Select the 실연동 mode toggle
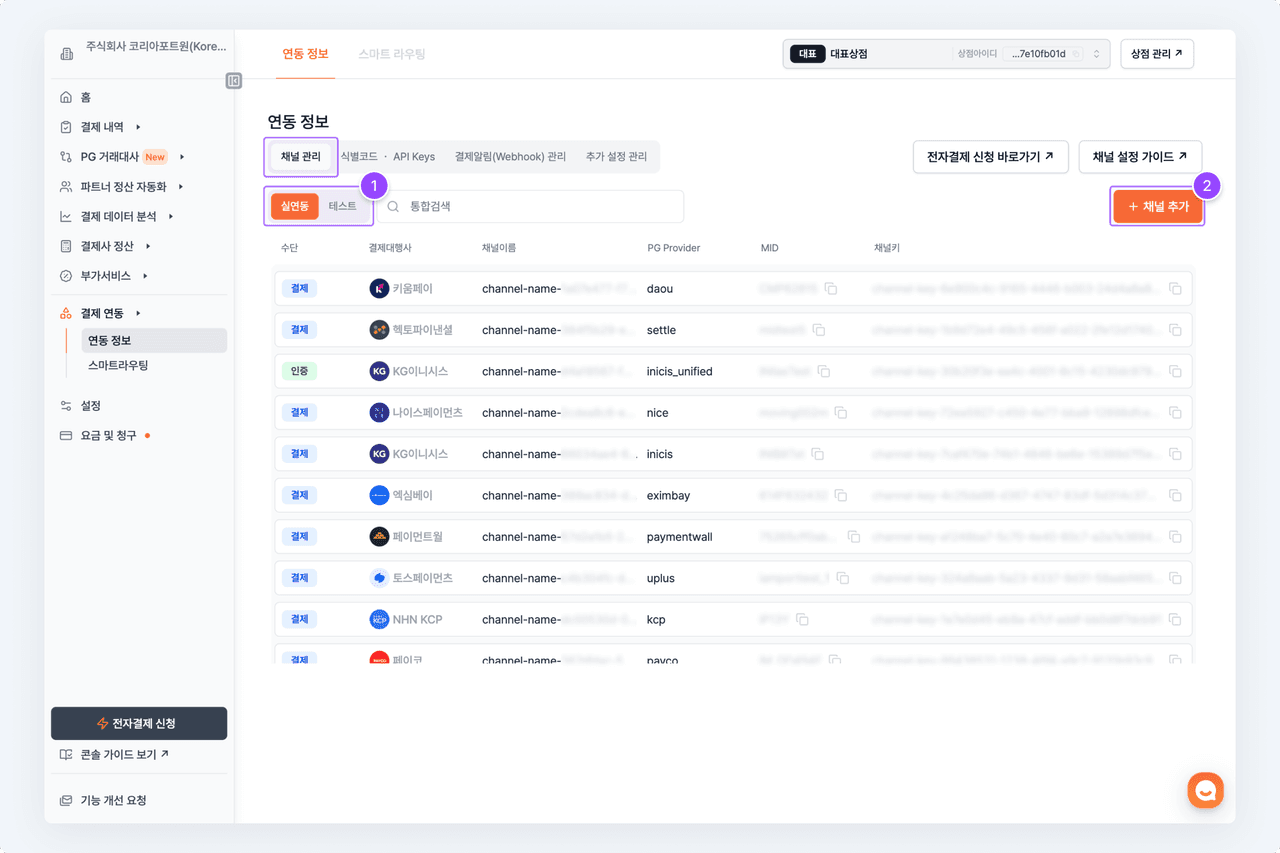Viewport: 1280px width, 853px height. tap(295, 206)
